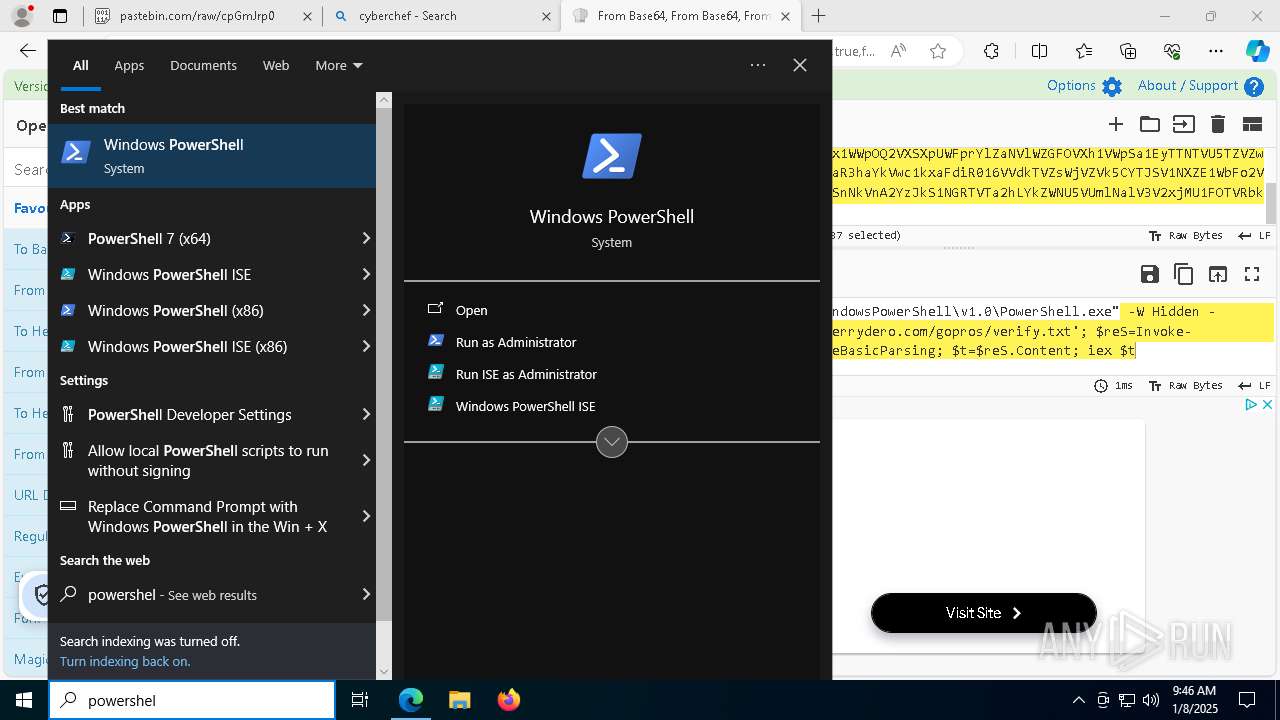Expand Windows PowerShell ISE options arrow
This screenshot has height=720, width=1280.
(x=366, y=274)
